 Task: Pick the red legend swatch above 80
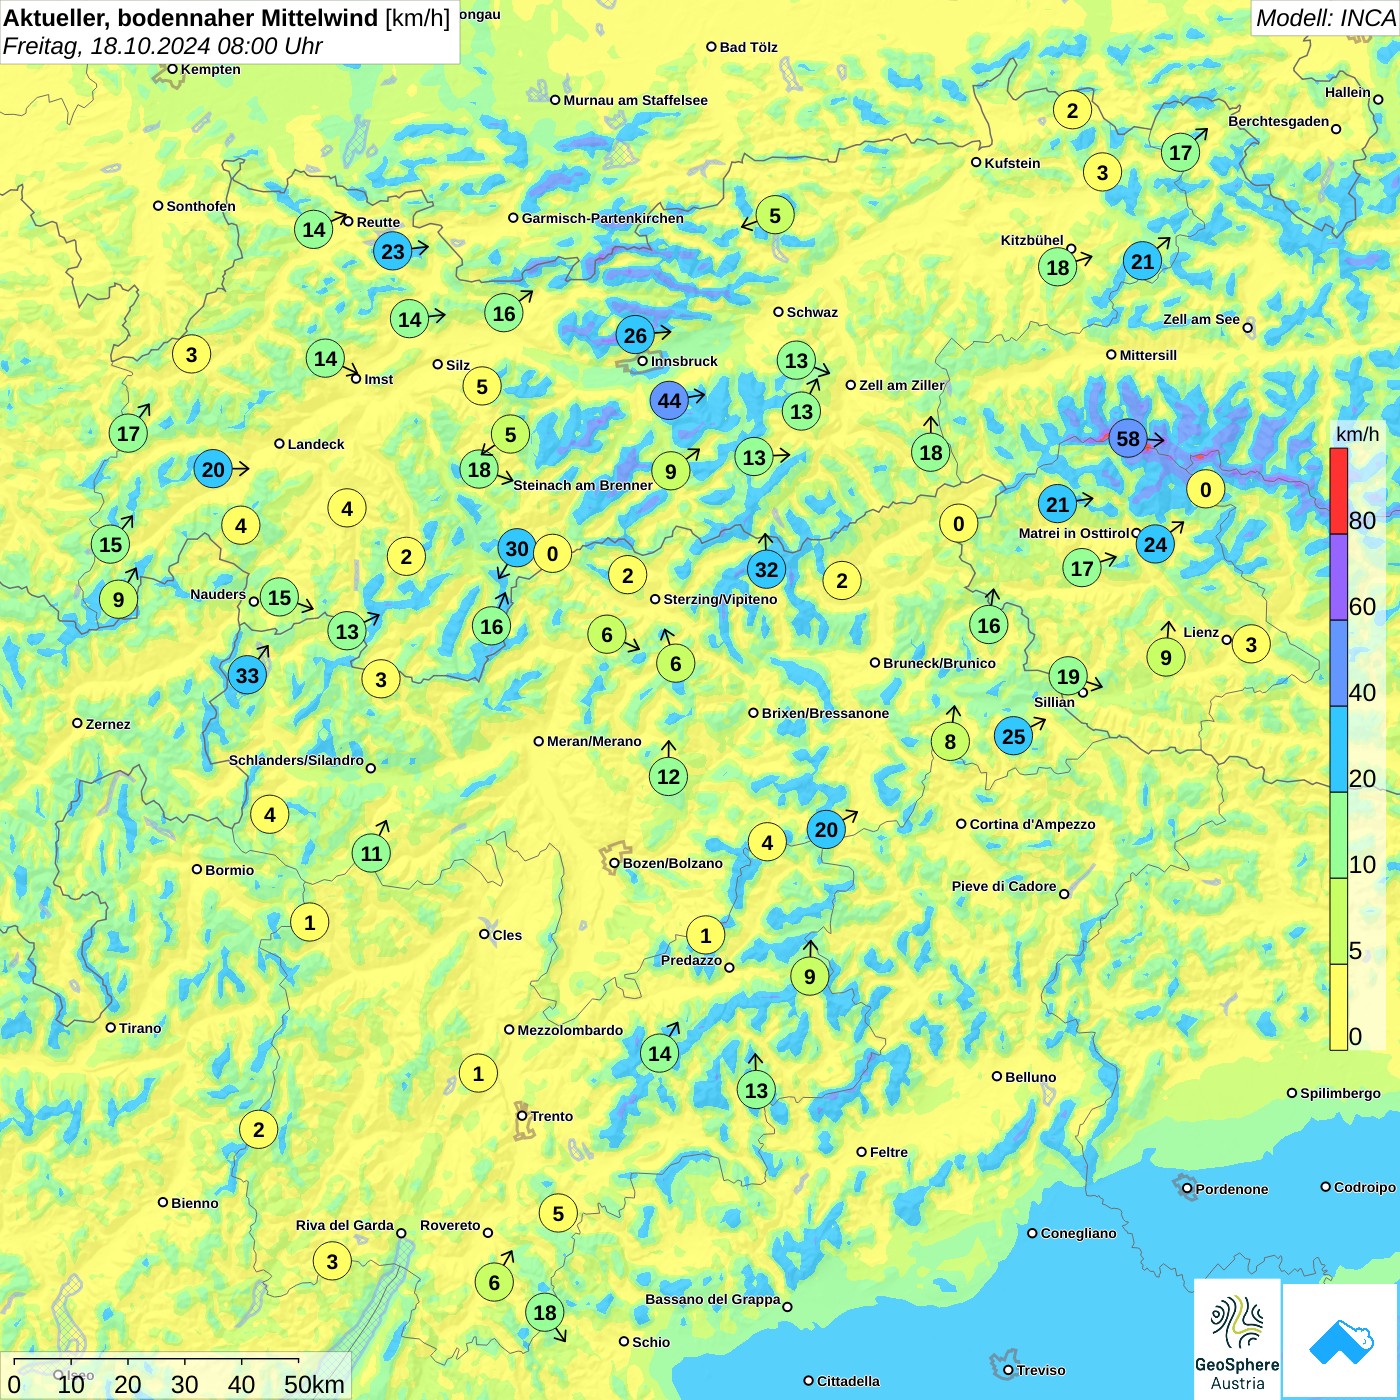click(1338, 490)
